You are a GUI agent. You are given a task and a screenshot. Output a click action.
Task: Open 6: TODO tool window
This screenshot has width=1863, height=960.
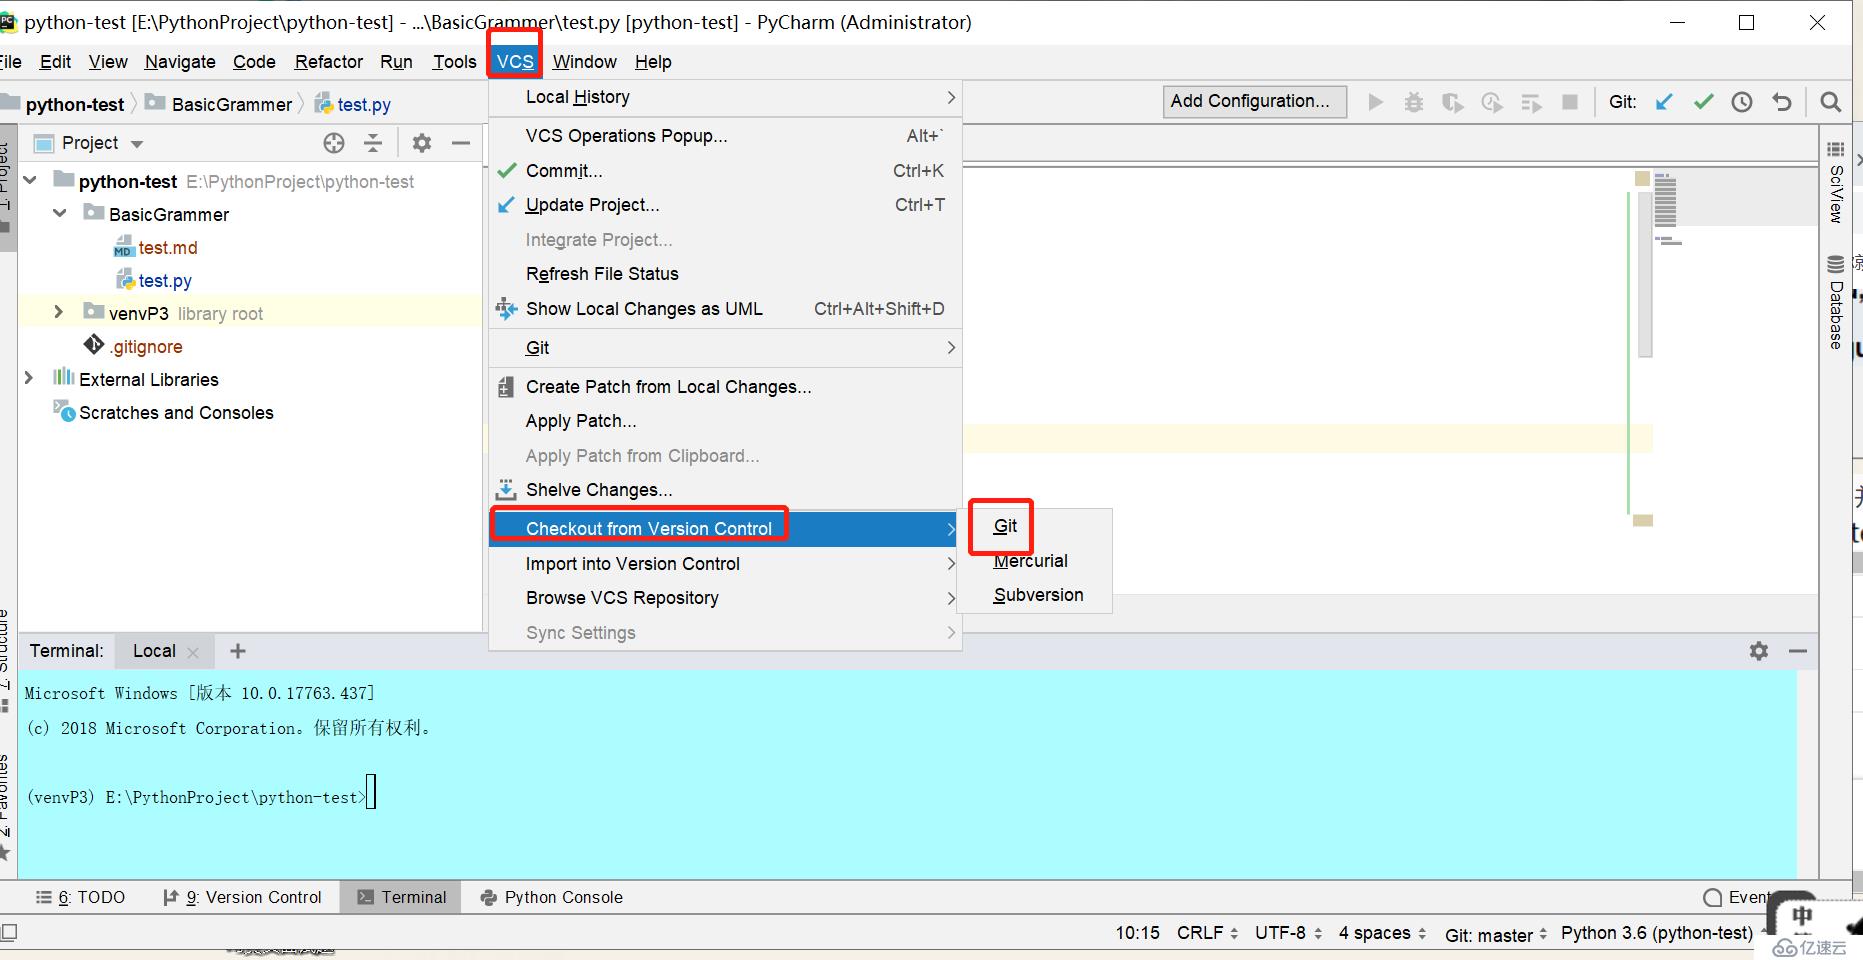[81, 897]
